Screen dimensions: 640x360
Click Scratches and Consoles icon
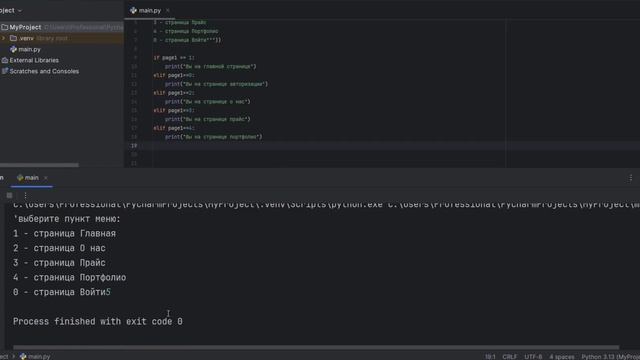(x=4, y=71)
